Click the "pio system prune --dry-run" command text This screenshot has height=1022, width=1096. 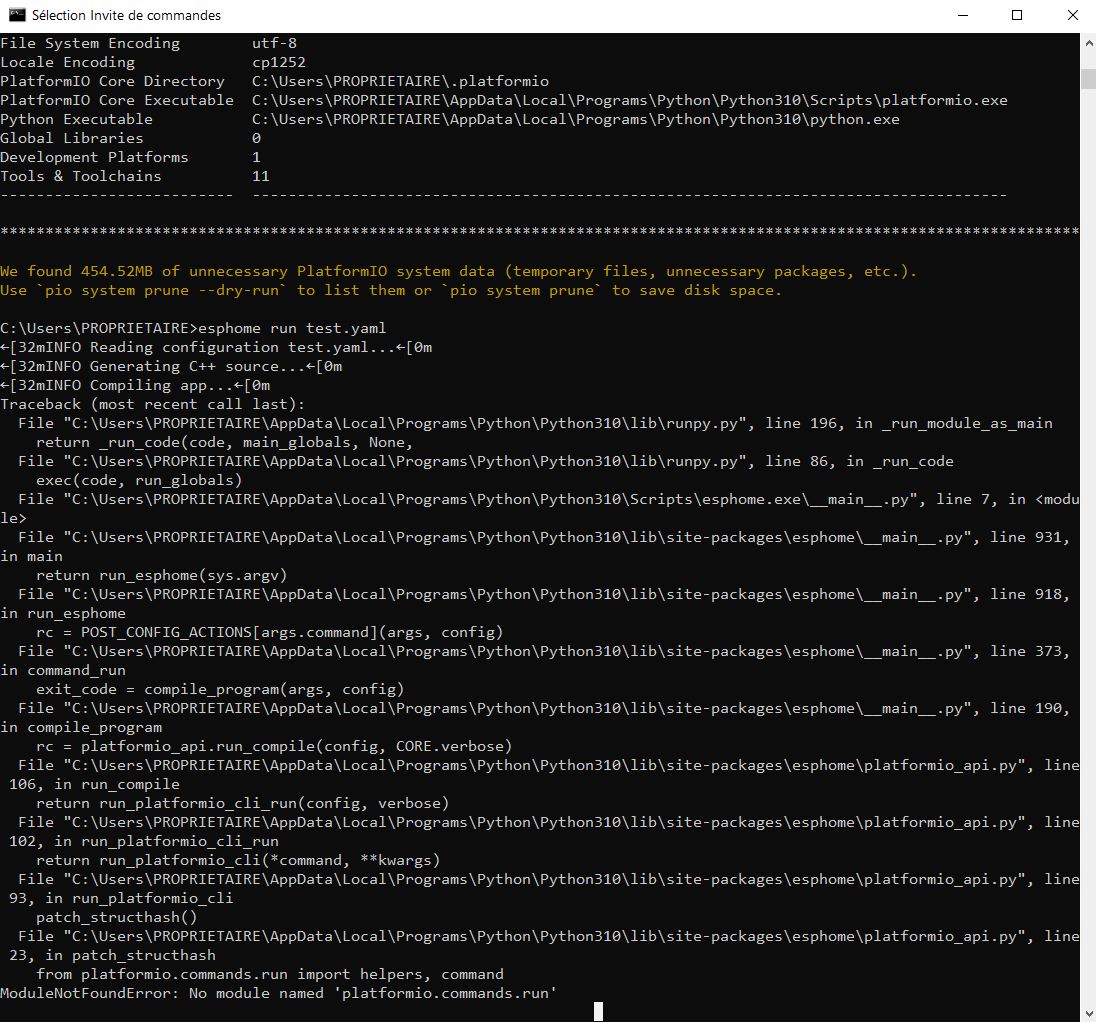pyautogui.click(x=161, y=290)
